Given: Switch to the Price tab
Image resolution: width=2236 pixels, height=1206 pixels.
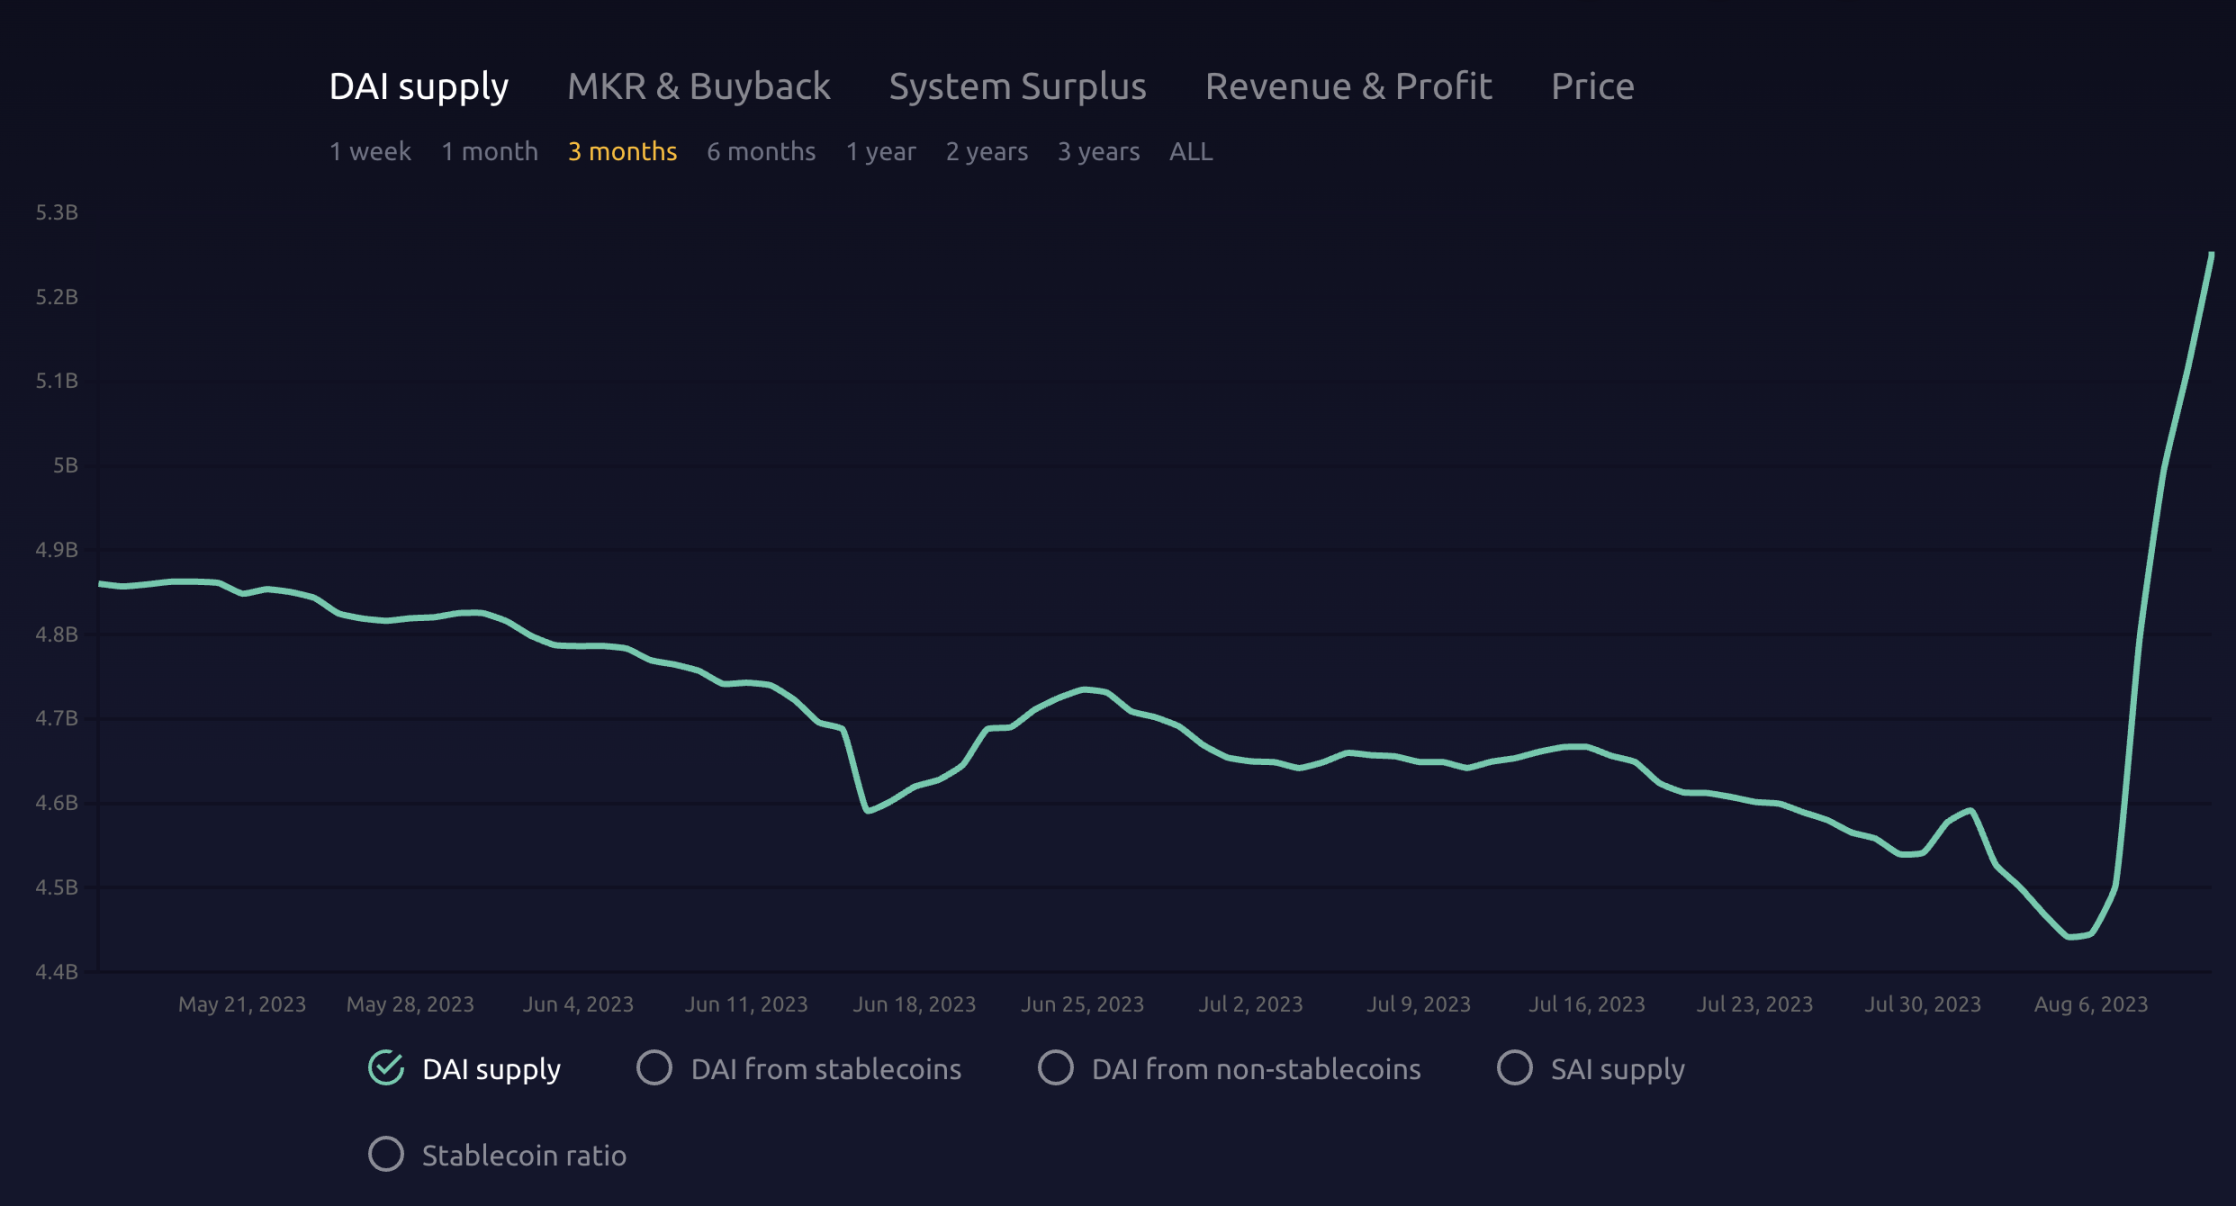Looking at the screenshot, I should (x=1592, y=87).
